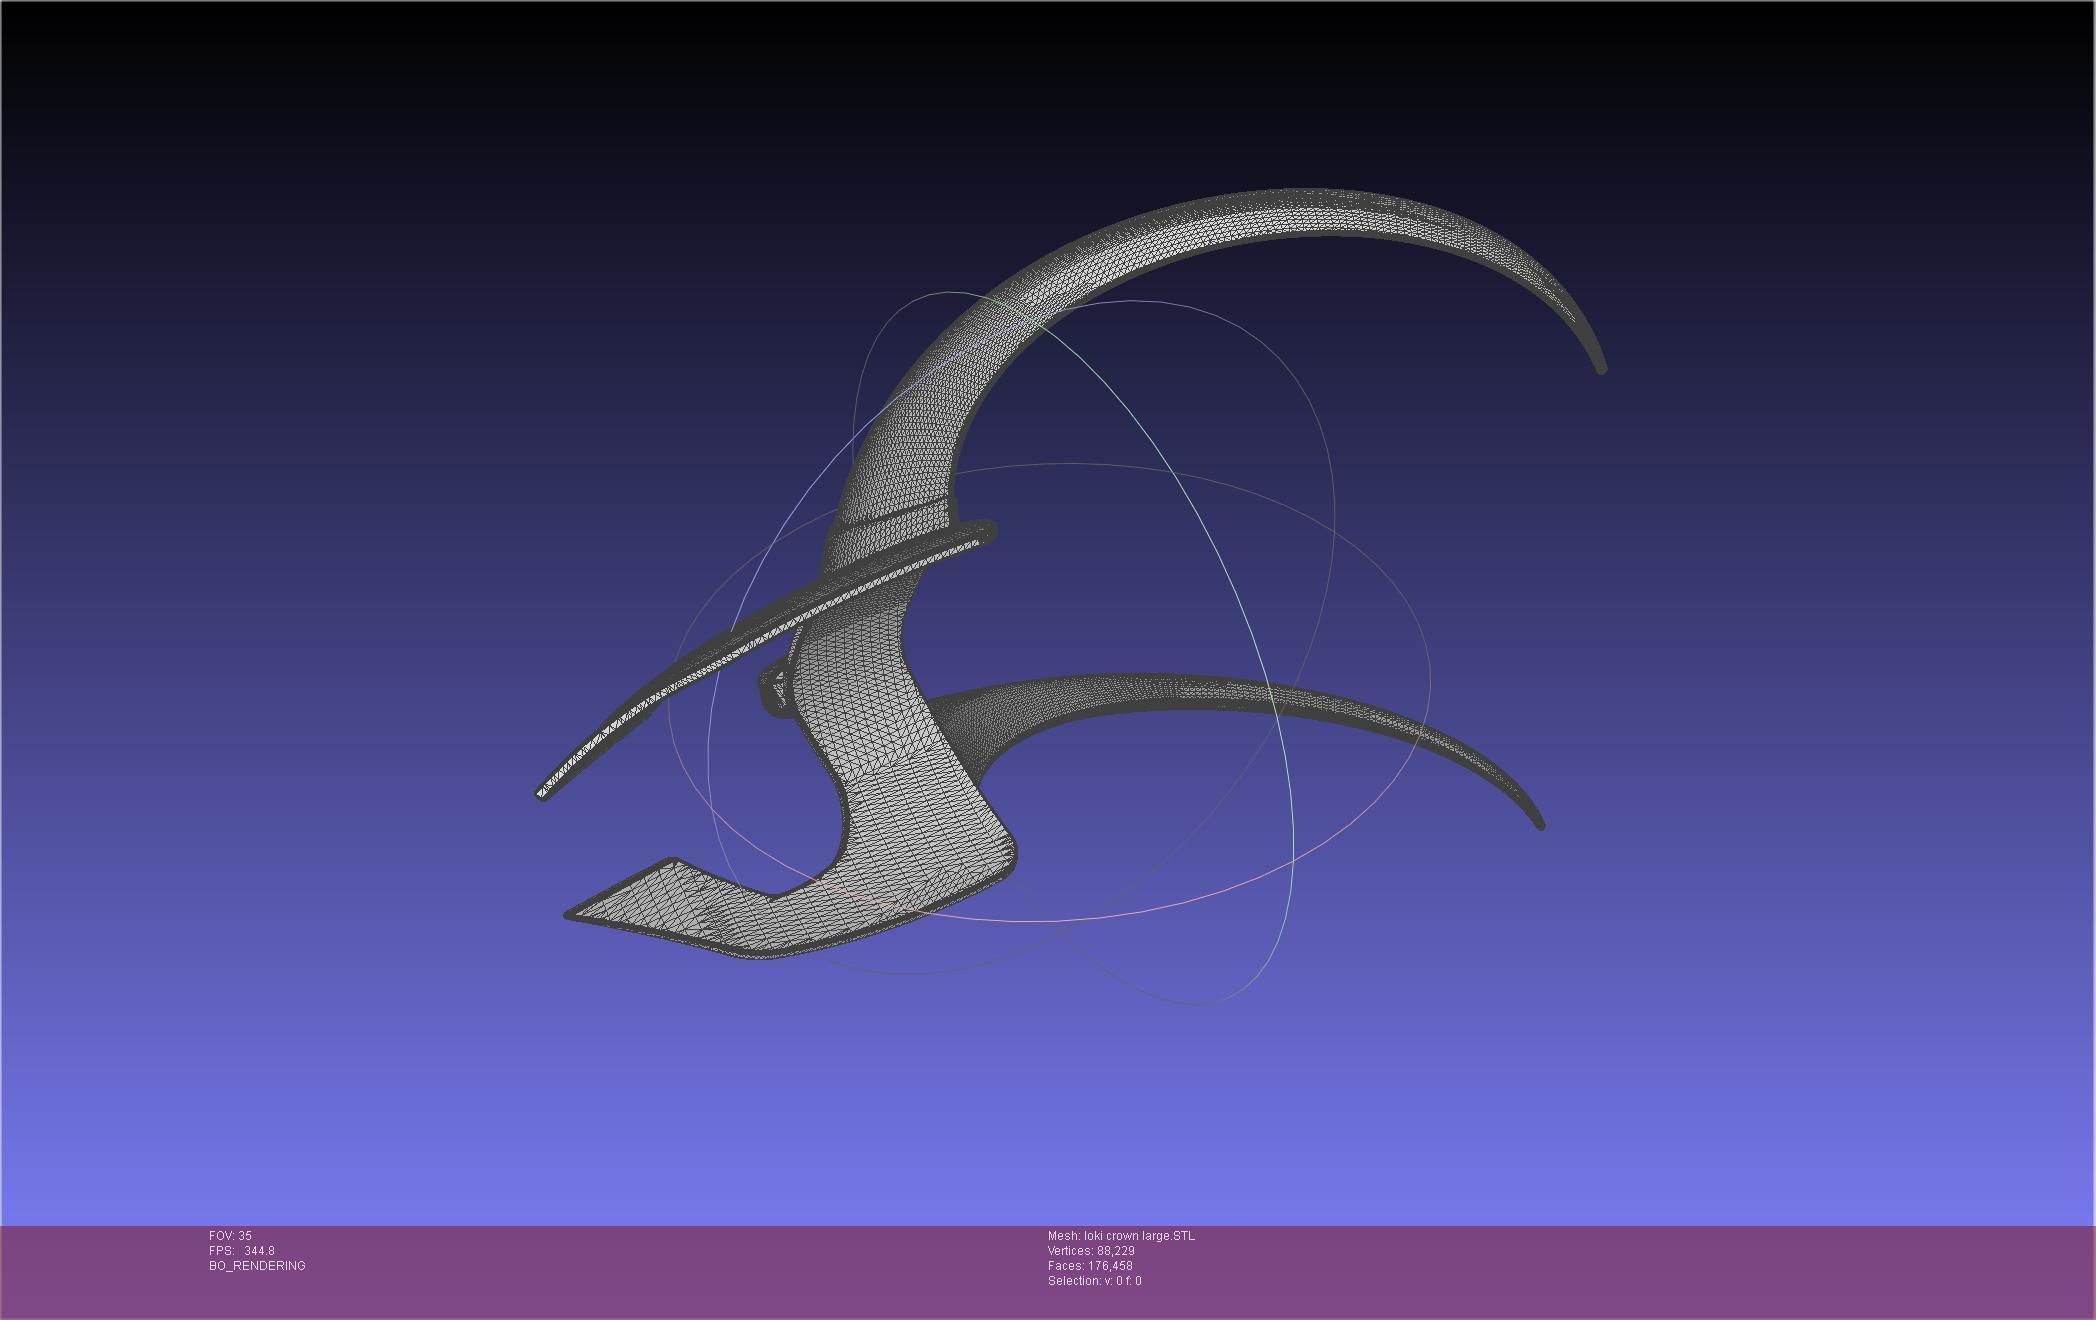
Task: Click the BO_RENDERING status text
Action: [x=257, y=1266]
